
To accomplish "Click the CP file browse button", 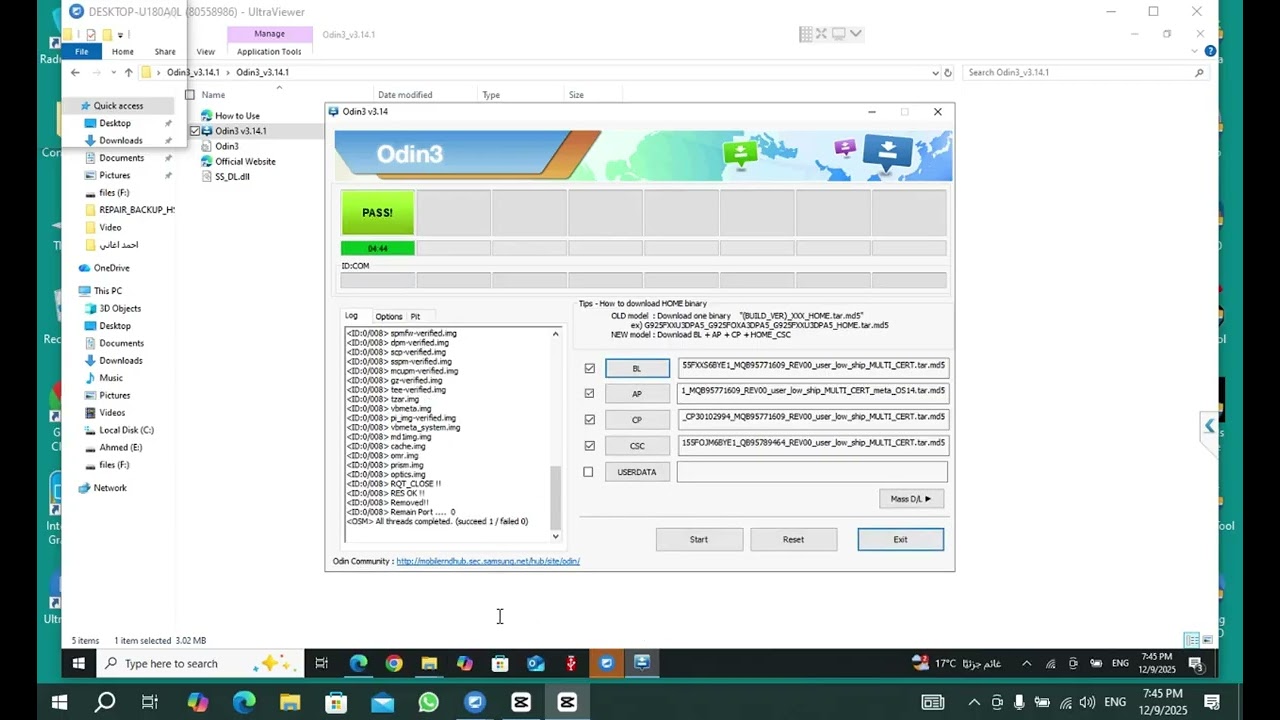I will [x=637, y=420].
